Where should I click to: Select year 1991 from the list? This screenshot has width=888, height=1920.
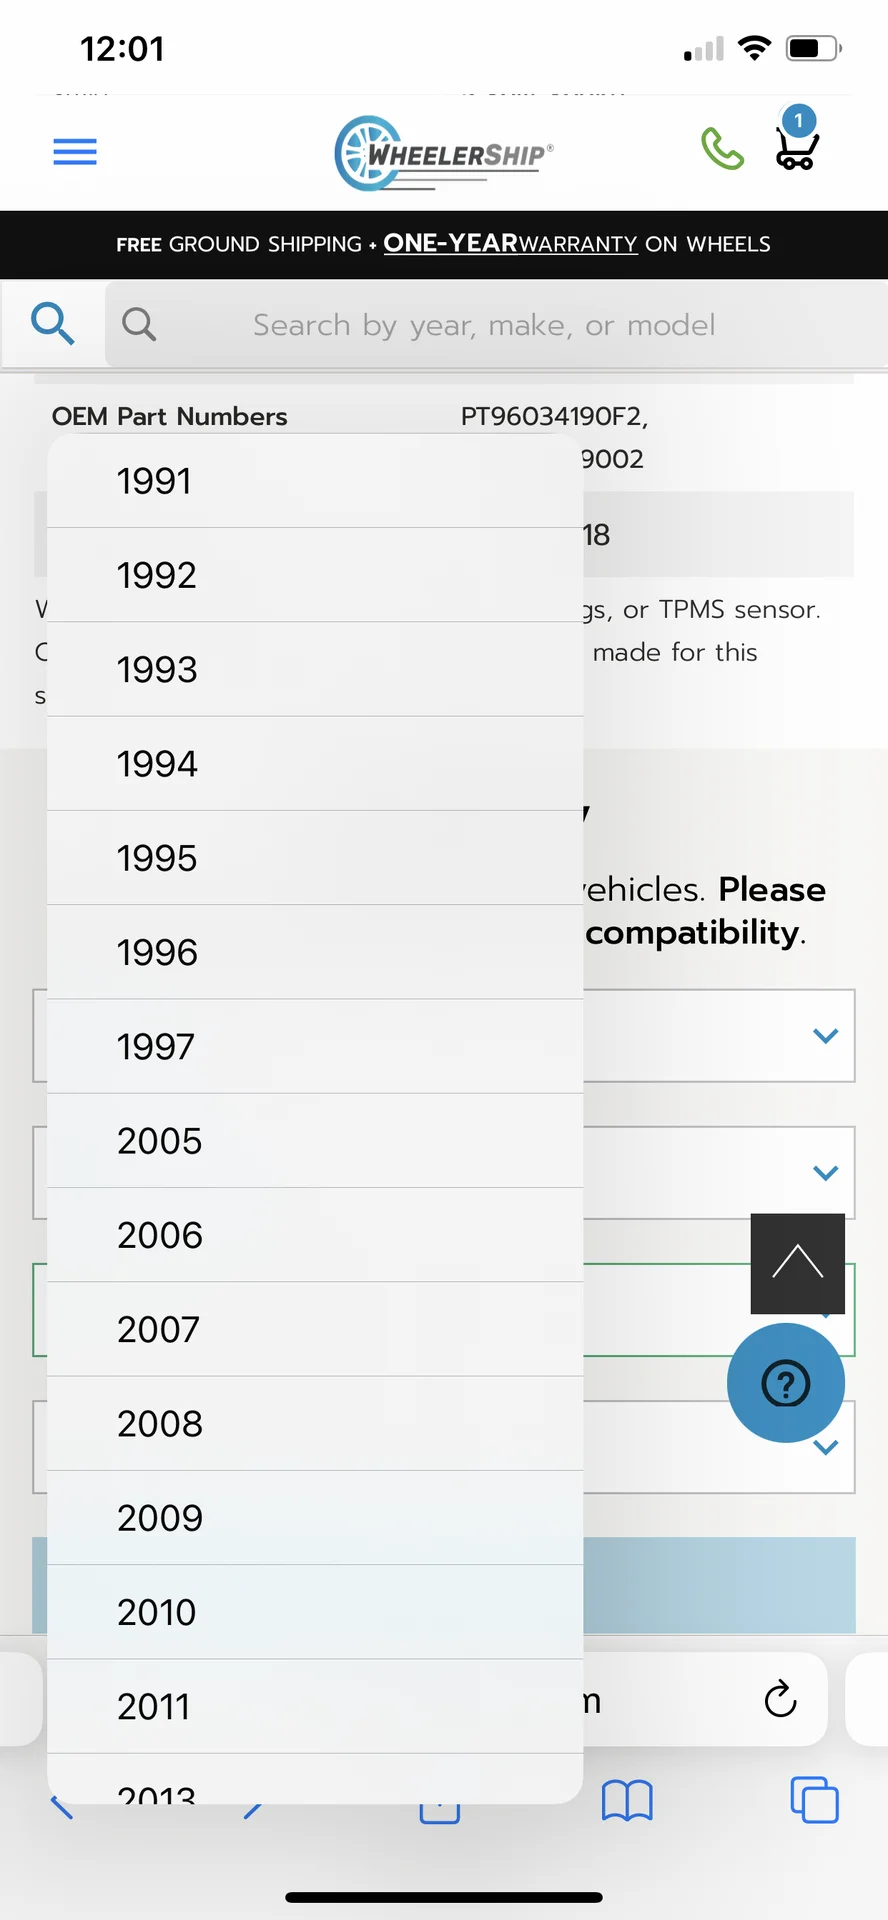(315, 481)
